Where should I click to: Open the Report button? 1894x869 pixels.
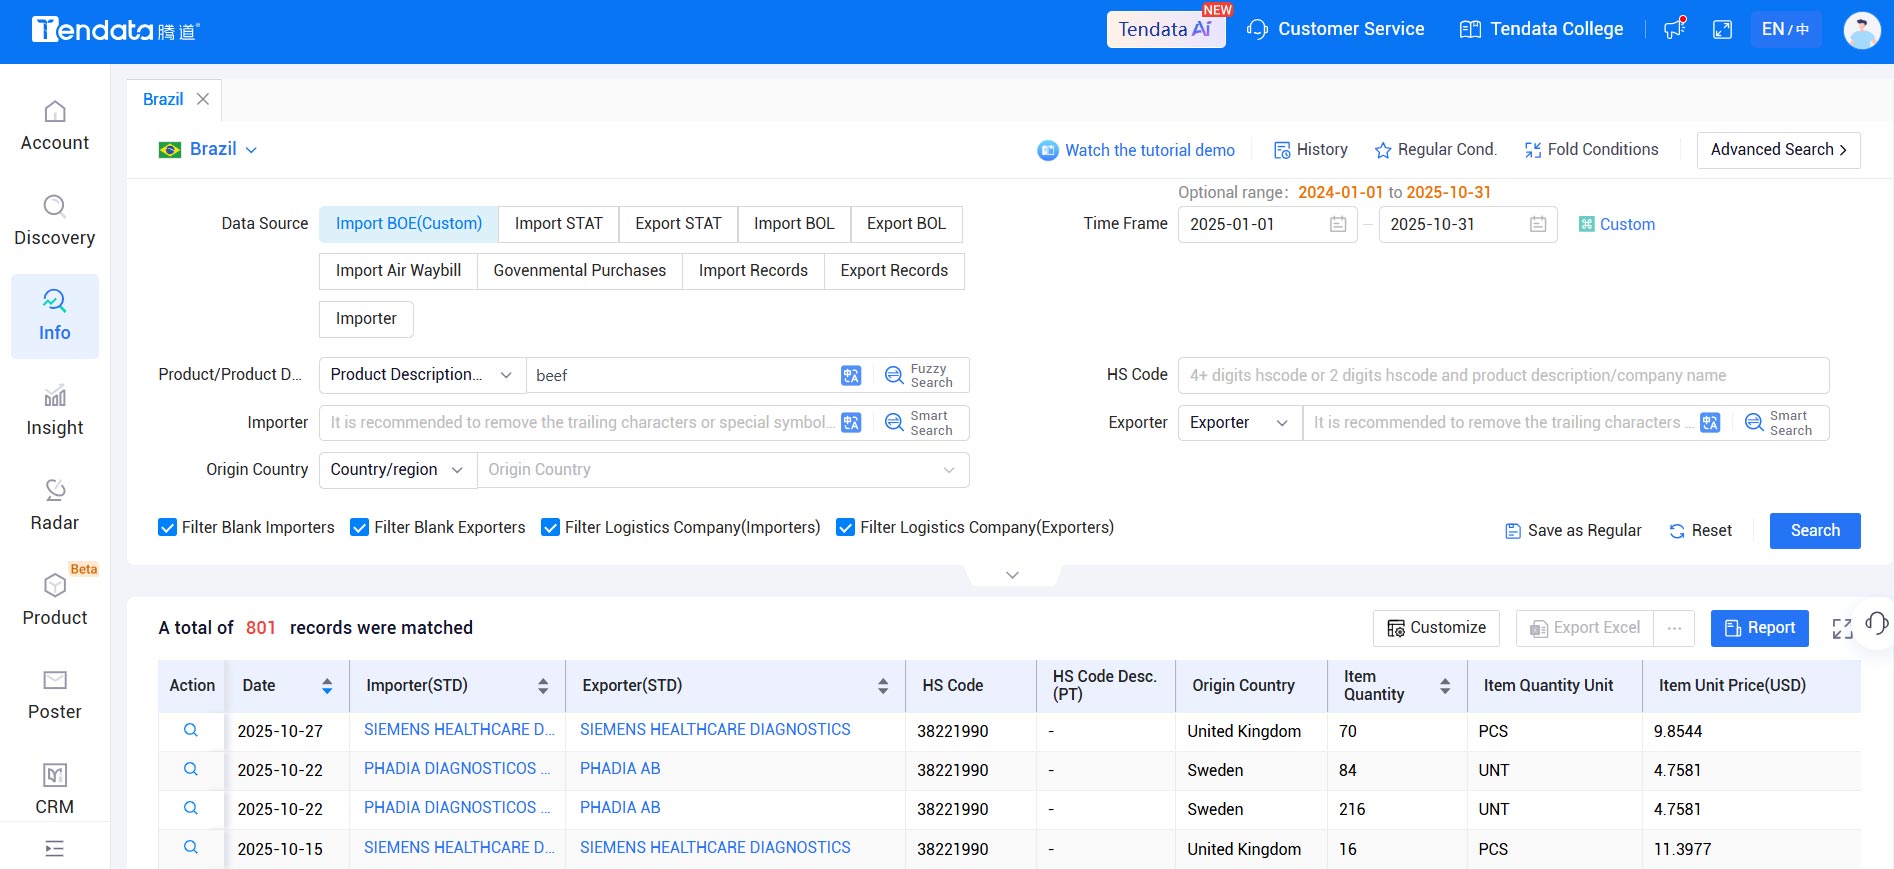[x=1760, y=628]
